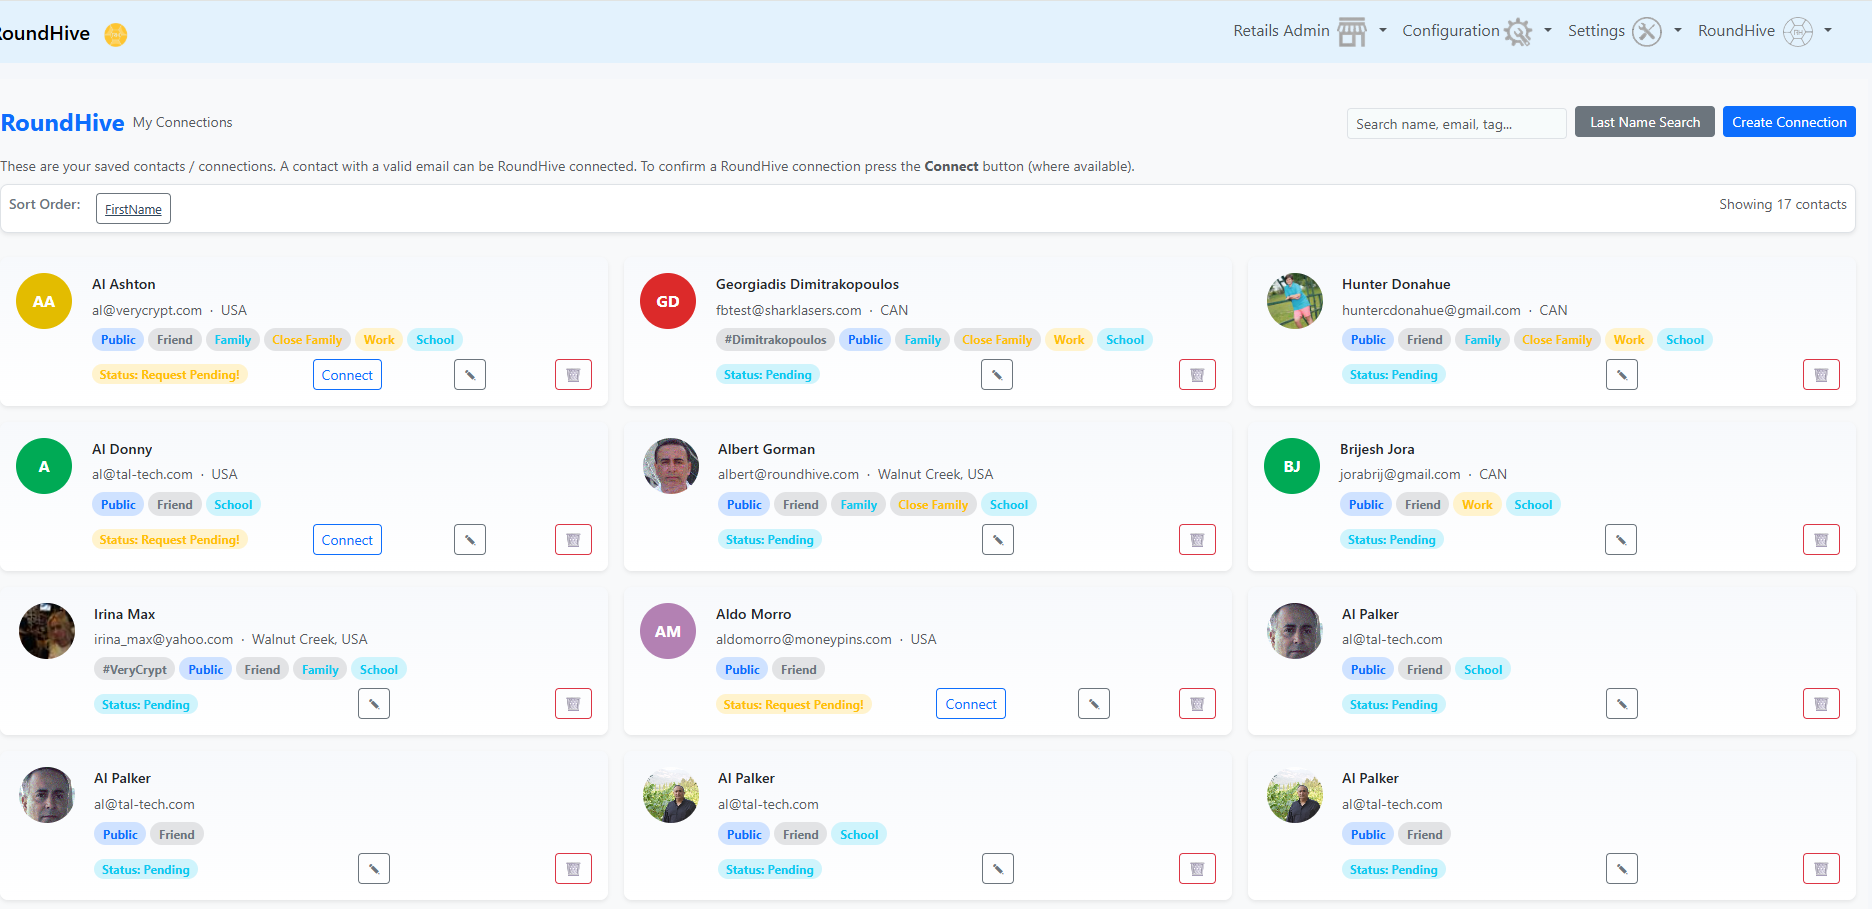Click the RoundHive page title link
This screenshot has height=909, width=1872.
tap(63, 123)
